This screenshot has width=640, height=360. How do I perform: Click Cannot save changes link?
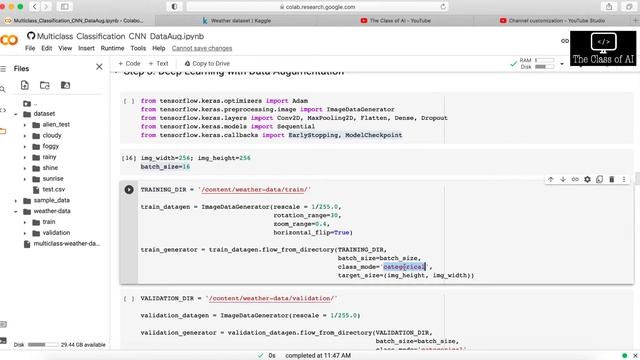click(202, 48)
